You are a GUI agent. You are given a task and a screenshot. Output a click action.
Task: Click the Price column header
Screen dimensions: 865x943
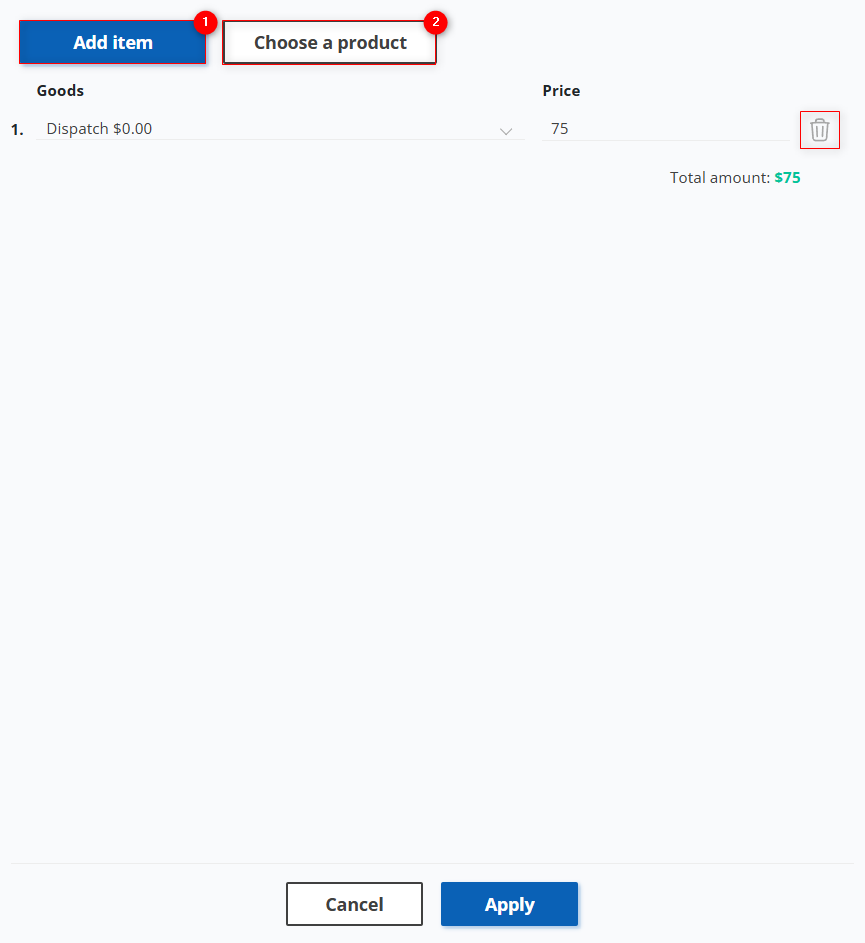[x=561, y=91]
